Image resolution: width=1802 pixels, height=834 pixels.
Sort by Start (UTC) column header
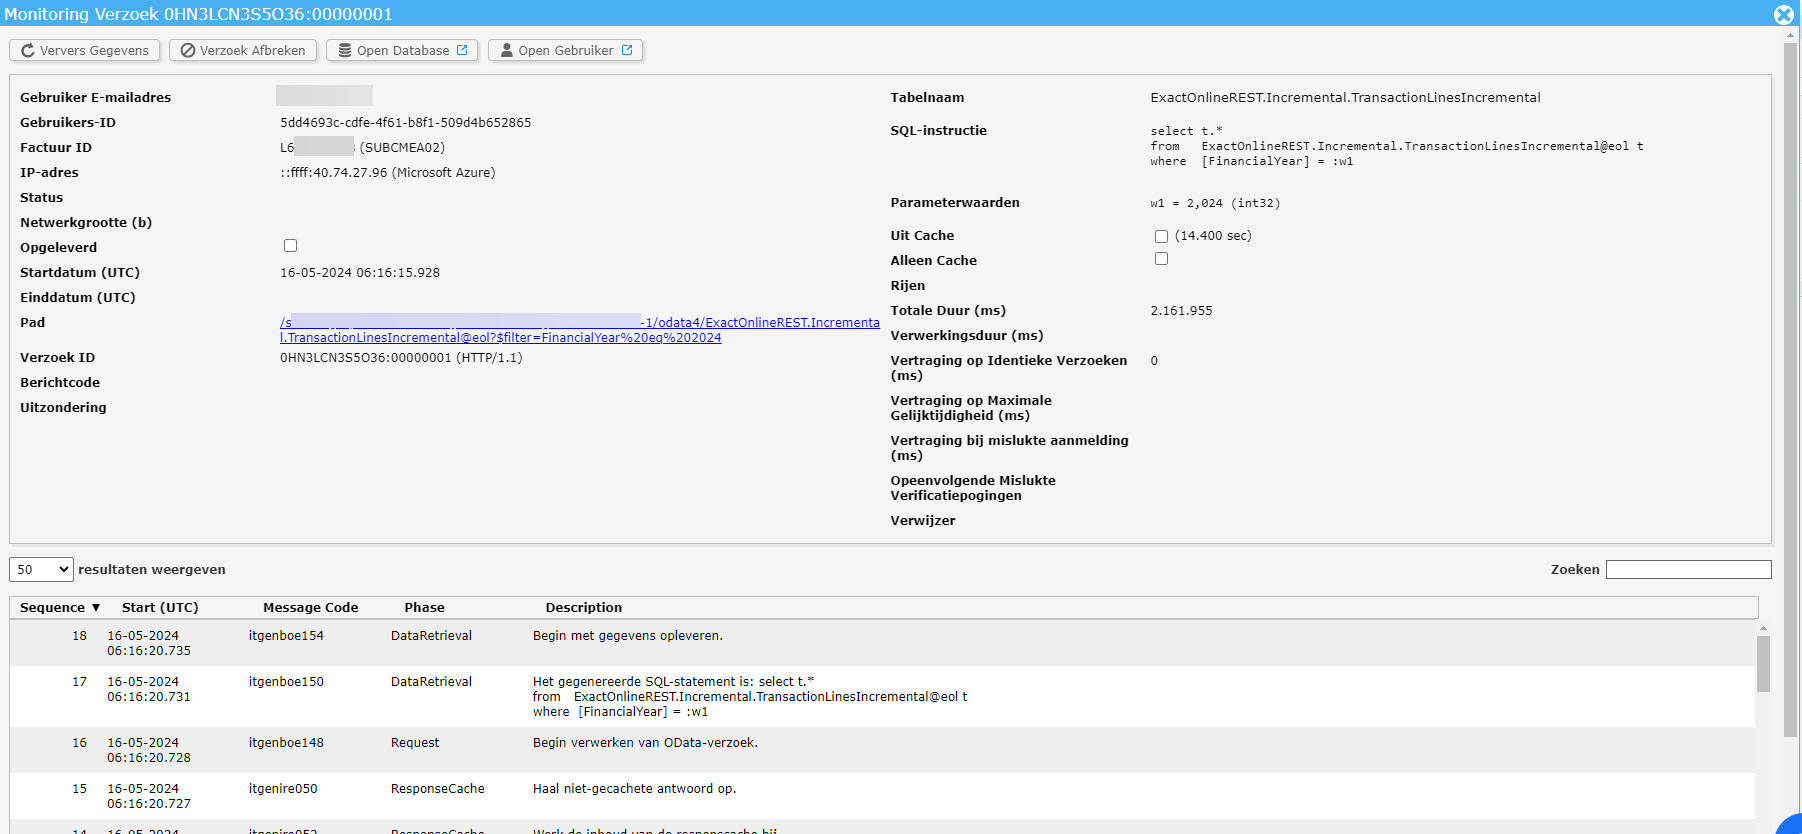click(x=160, y=608)
